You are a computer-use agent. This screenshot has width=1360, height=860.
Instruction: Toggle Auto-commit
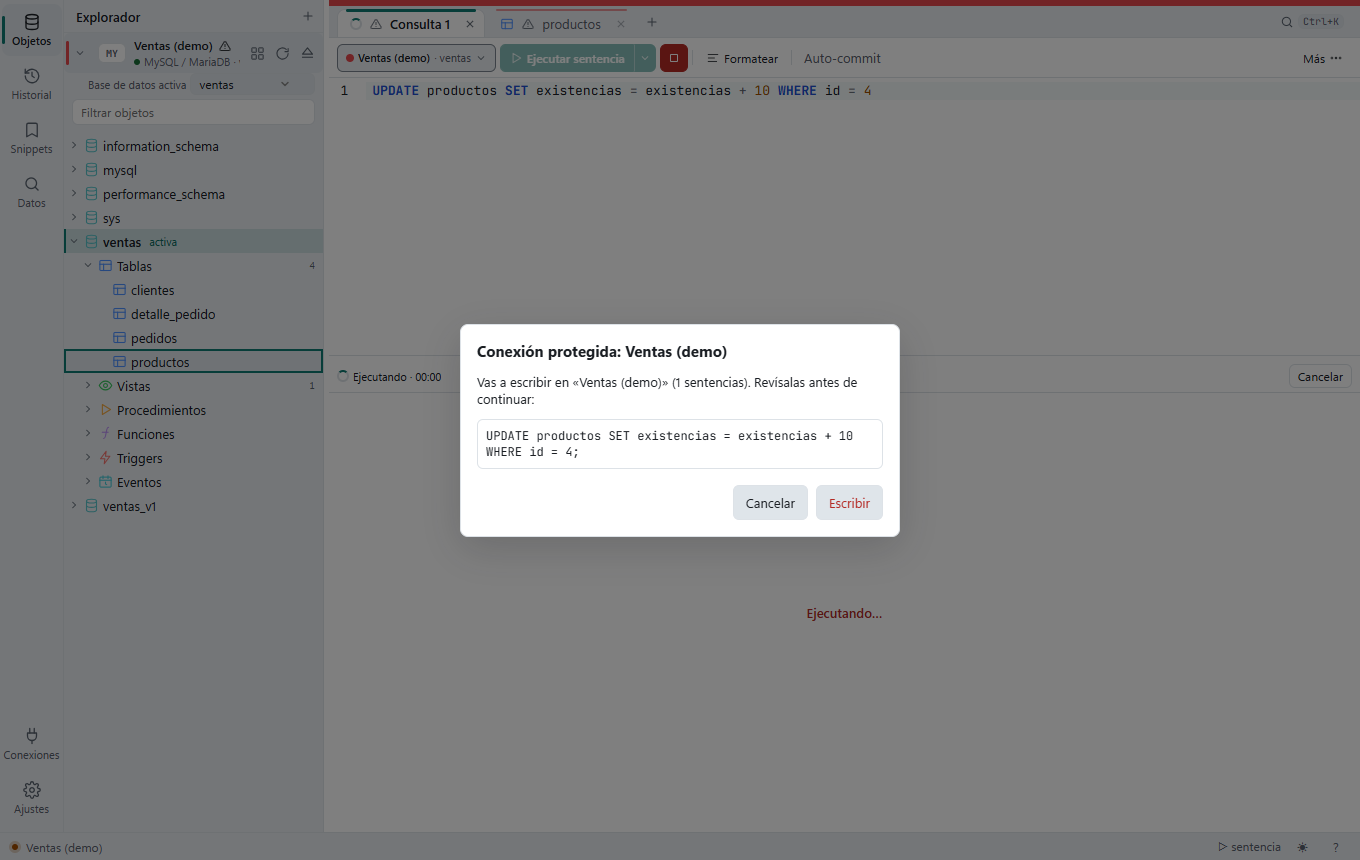842,58
